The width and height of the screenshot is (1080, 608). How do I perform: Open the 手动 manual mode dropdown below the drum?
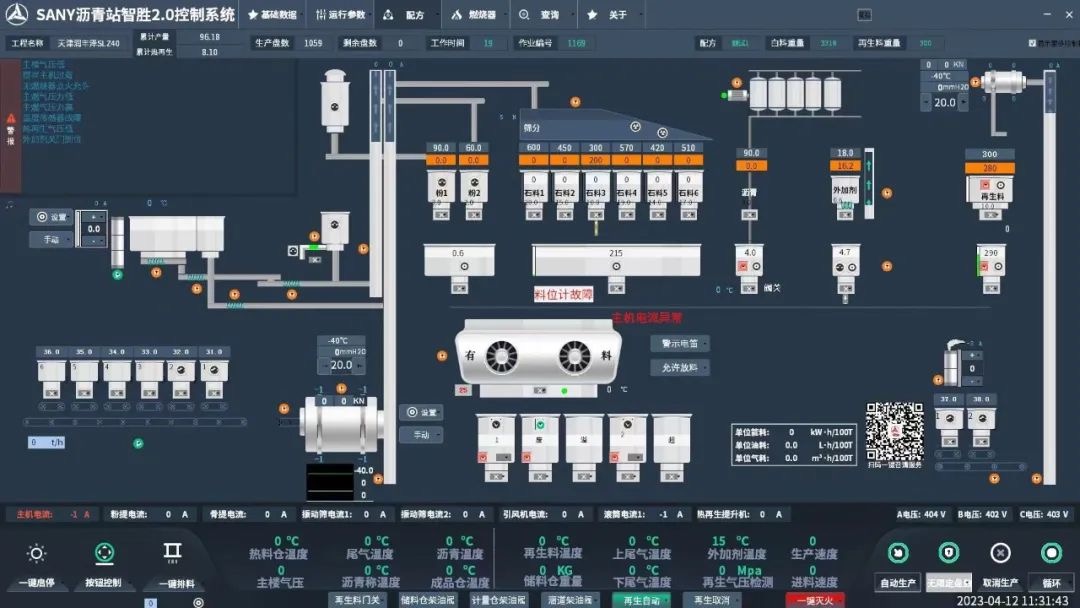421,435
